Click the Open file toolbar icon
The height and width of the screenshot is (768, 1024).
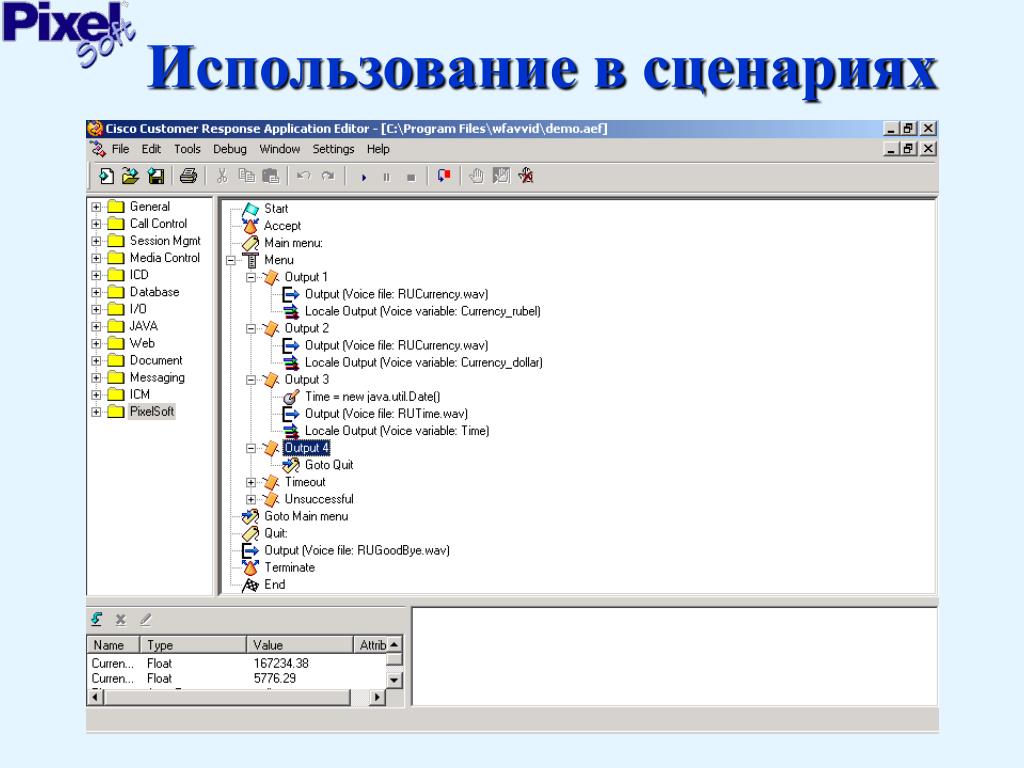(x=131, y=176)
